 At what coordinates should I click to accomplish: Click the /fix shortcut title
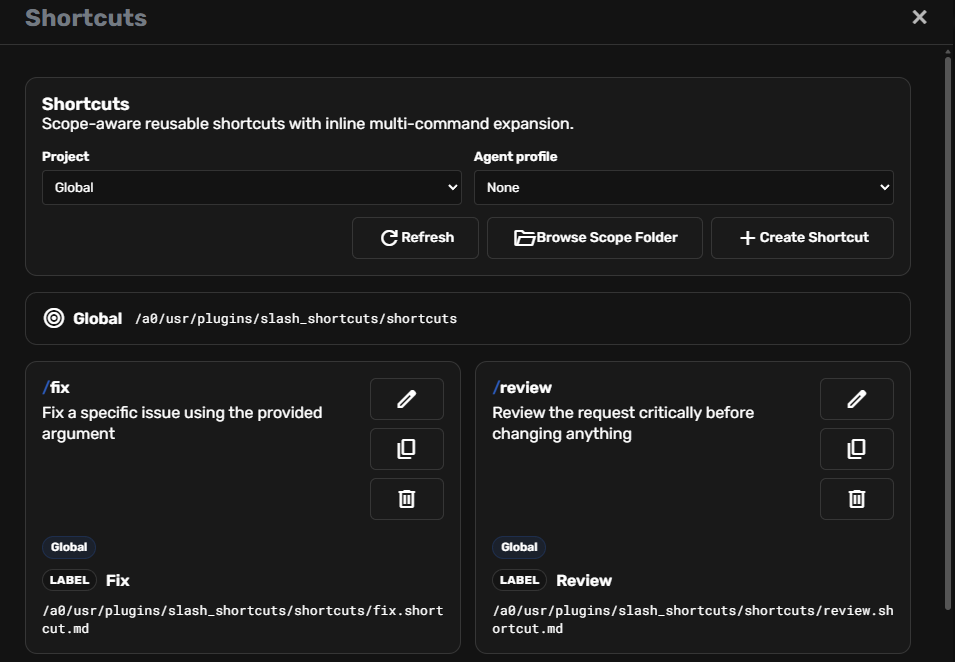tap(56, 387)
